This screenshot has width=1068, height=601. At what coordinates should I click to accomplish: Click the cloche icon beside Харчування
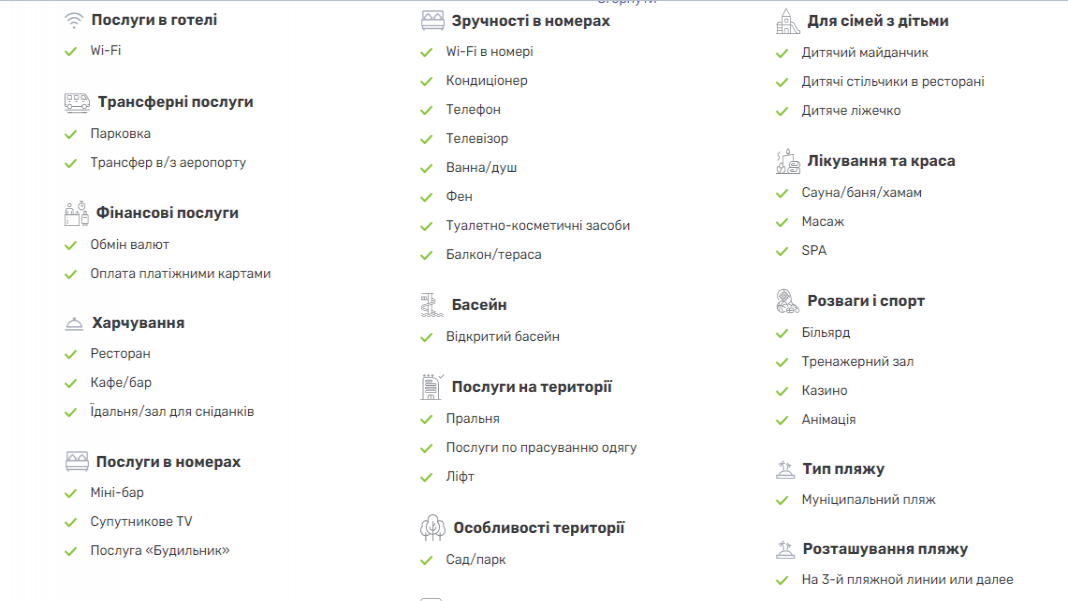point(74,324)
